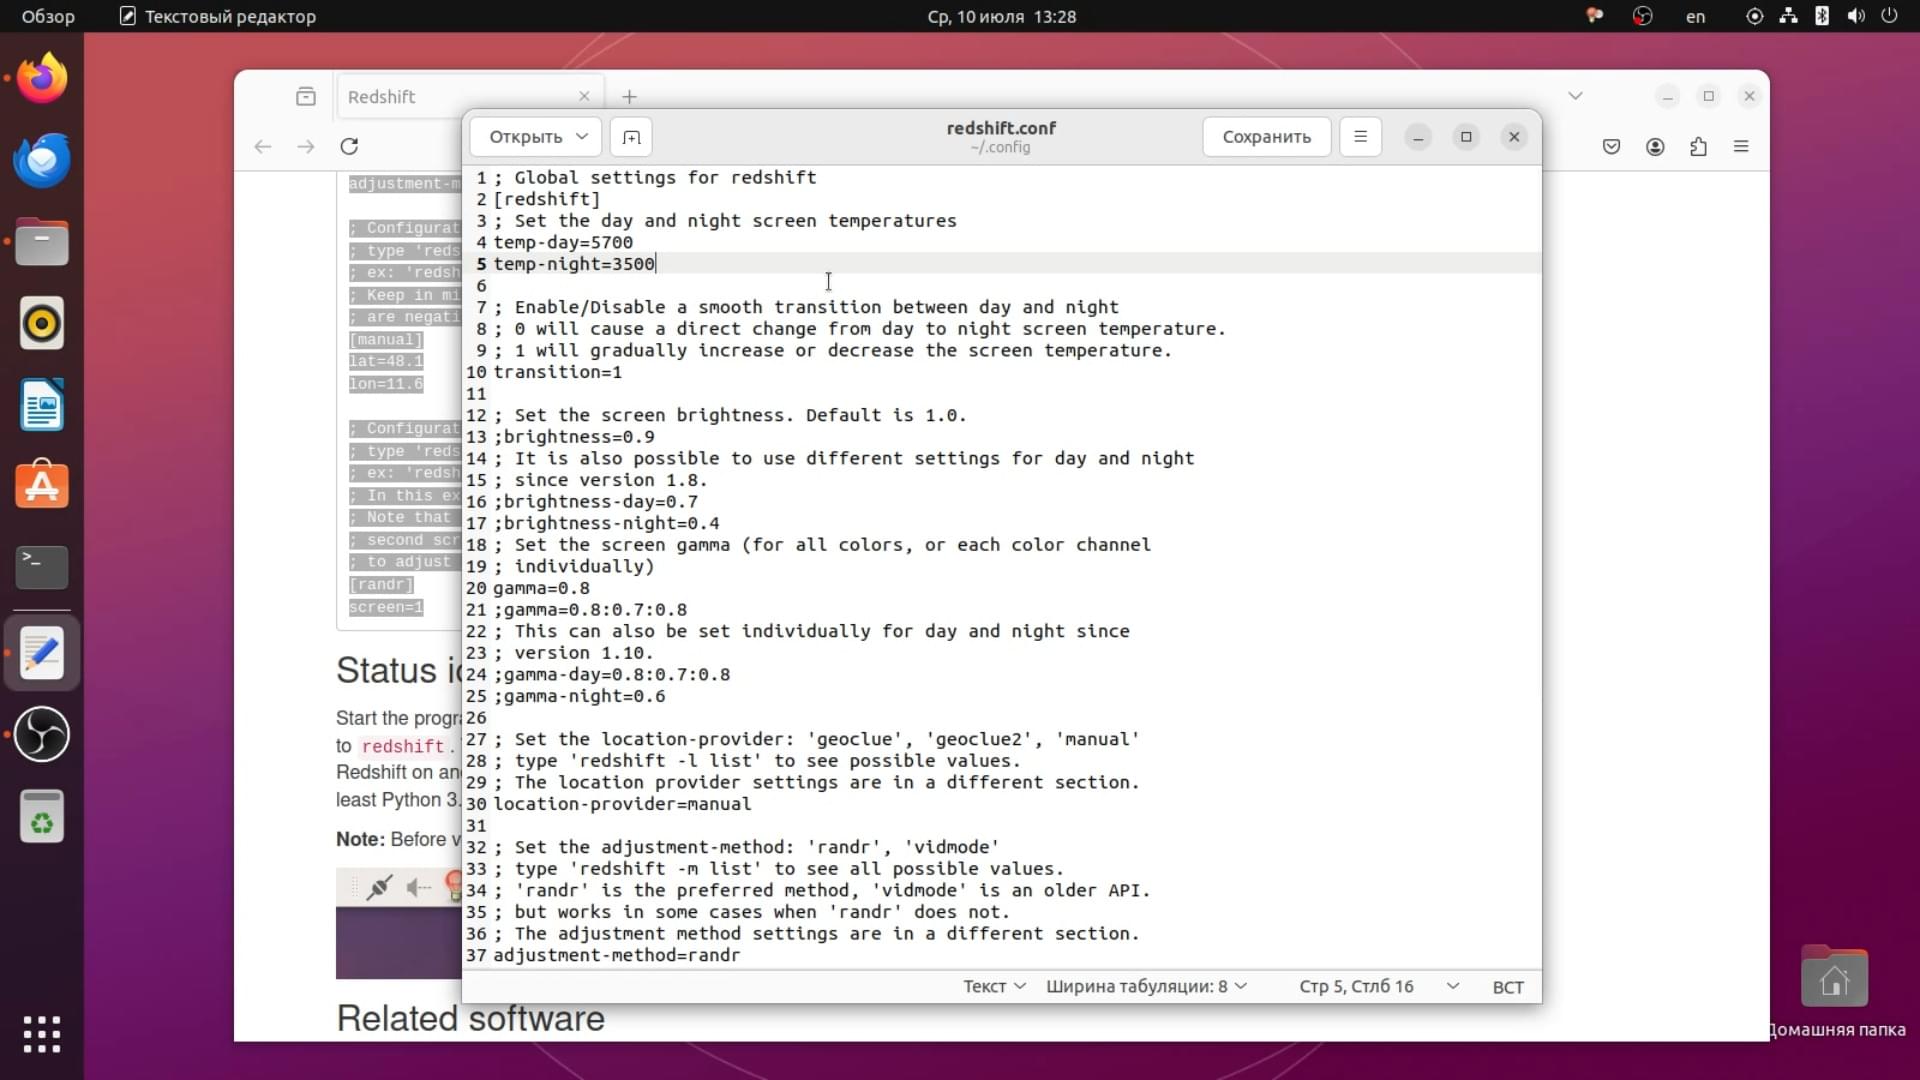Open Текстовый редактор app menu
The image size is (1920, 1080).
(218, 16)
